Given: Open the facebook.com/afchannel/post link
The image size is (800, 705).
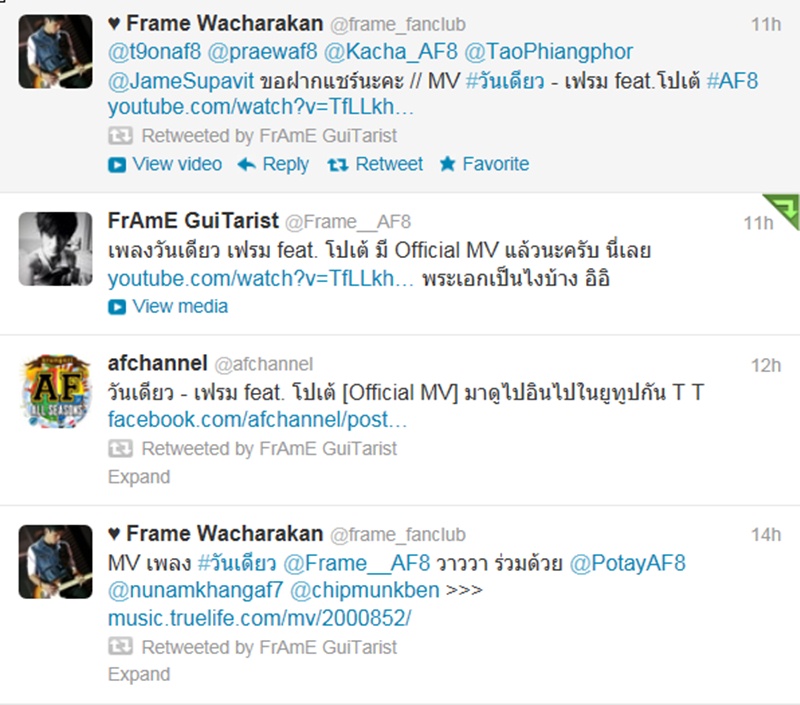Looking at the screenshot, I should (x=258, y=420).
